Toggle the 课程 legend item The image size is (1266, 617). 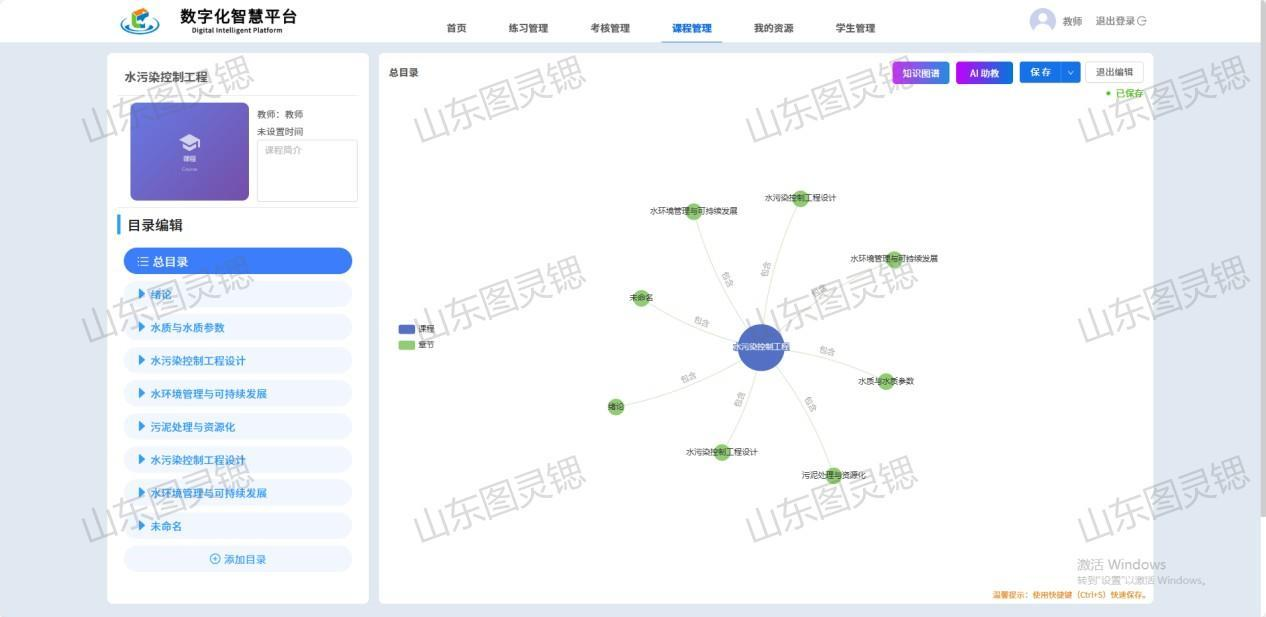coord(406,329)
